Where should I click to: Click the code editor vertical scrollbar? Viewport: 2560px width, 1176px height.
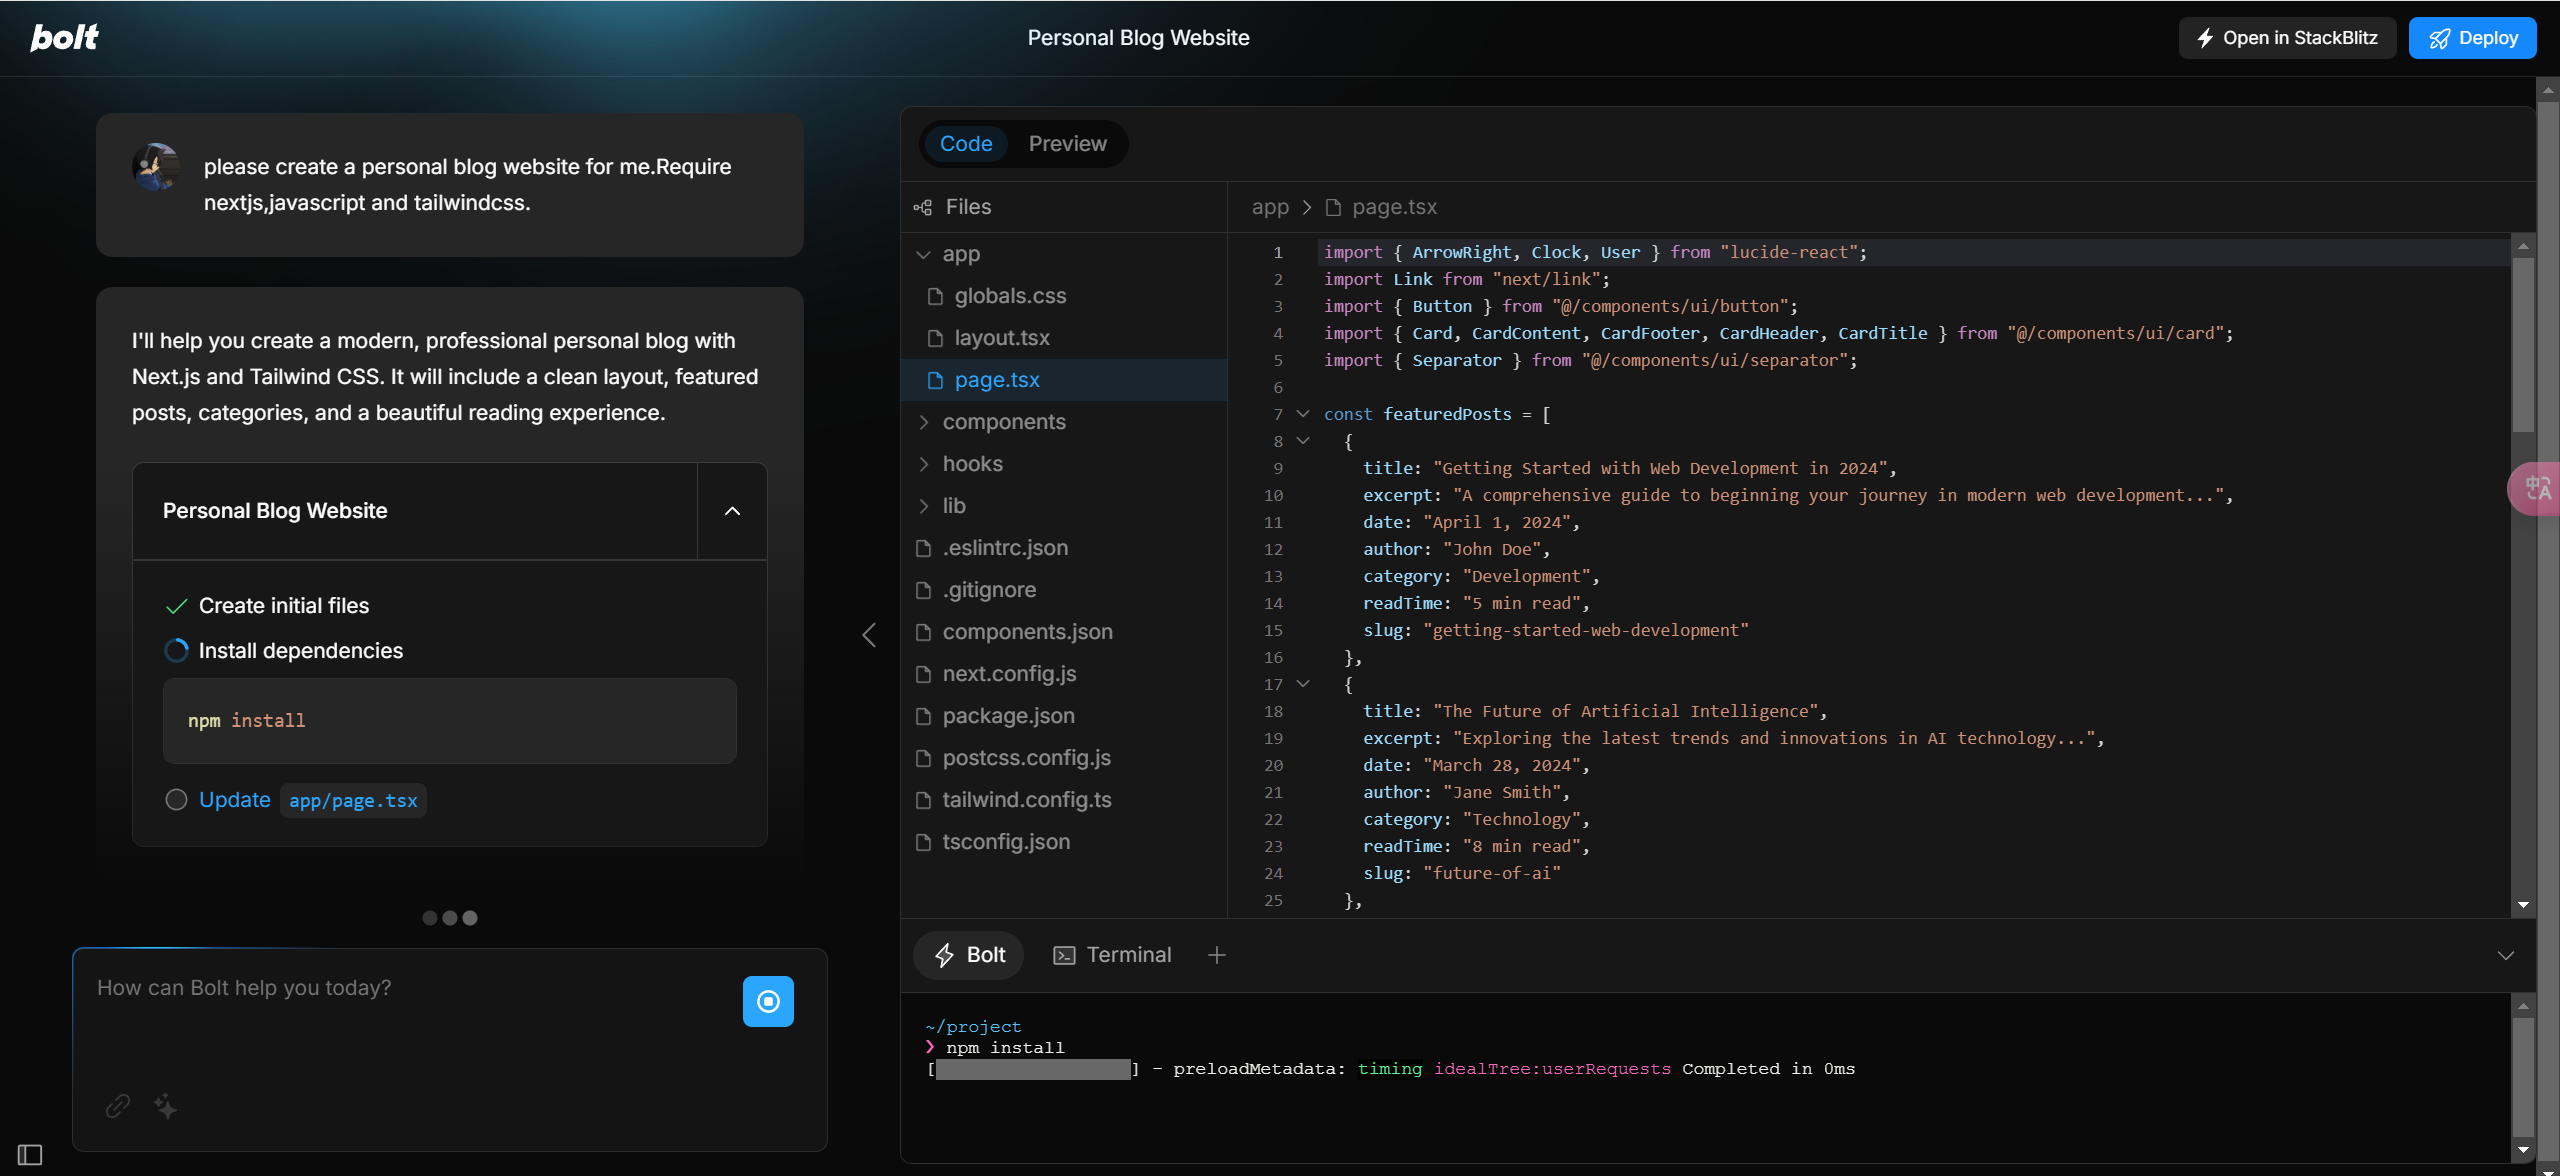2522,345
